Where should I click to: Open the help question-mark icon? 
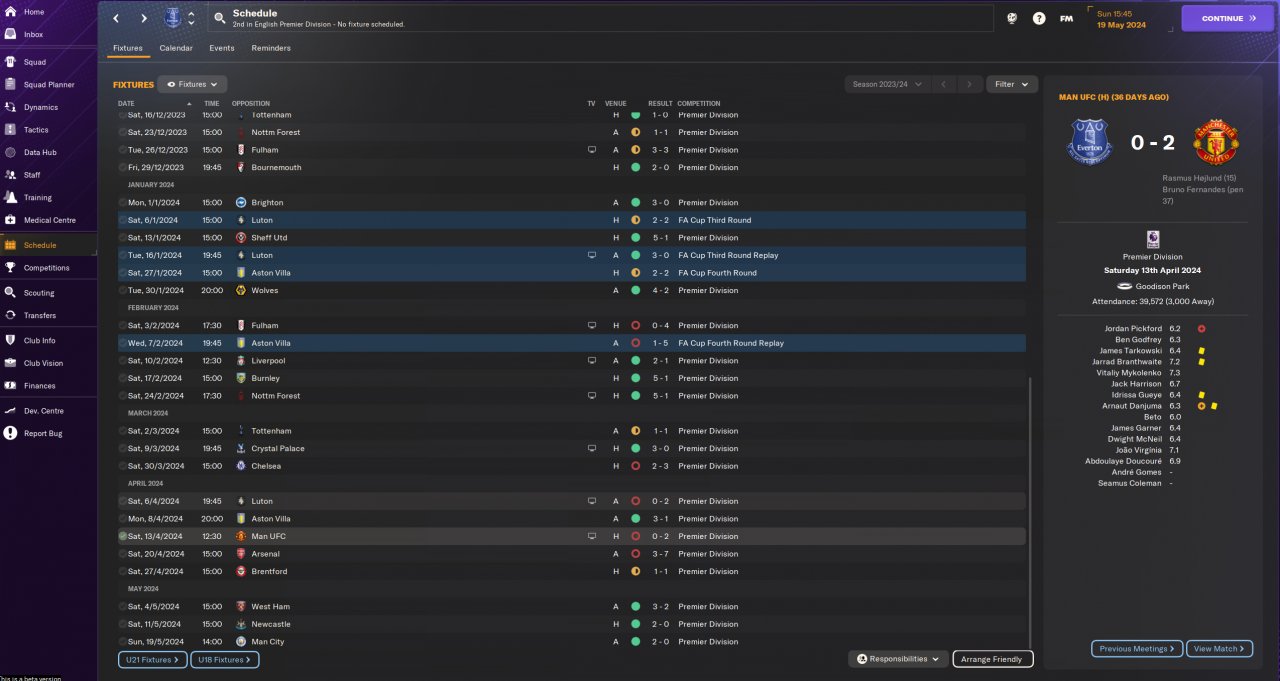point(1039,18)
